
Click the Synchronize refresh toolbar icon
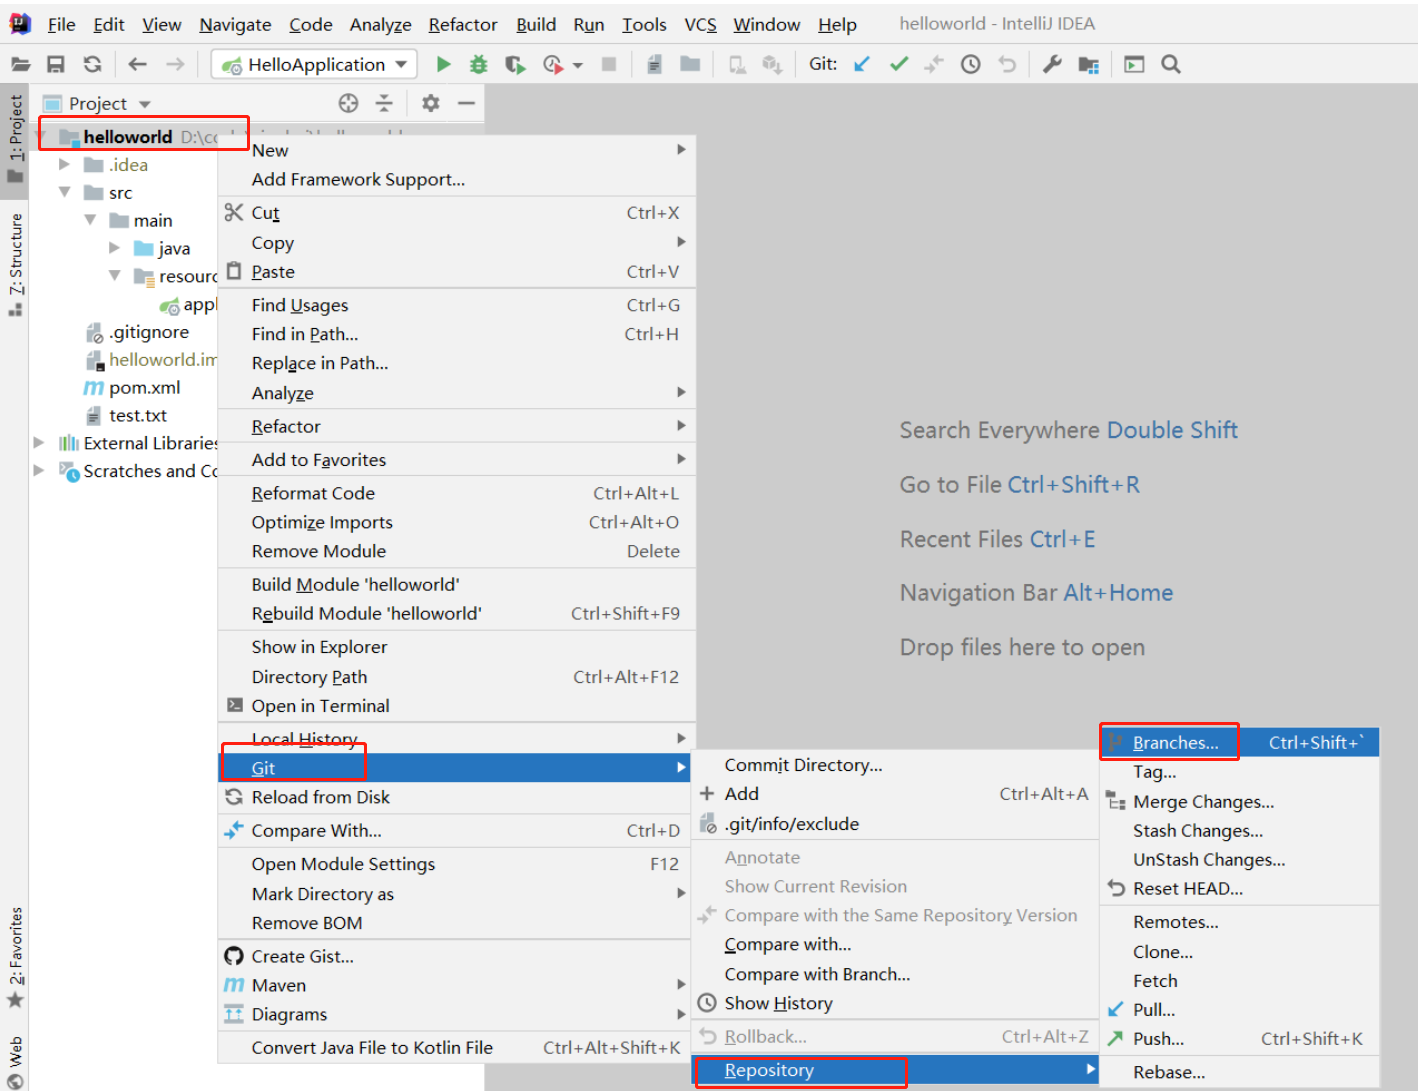point(93,64)
